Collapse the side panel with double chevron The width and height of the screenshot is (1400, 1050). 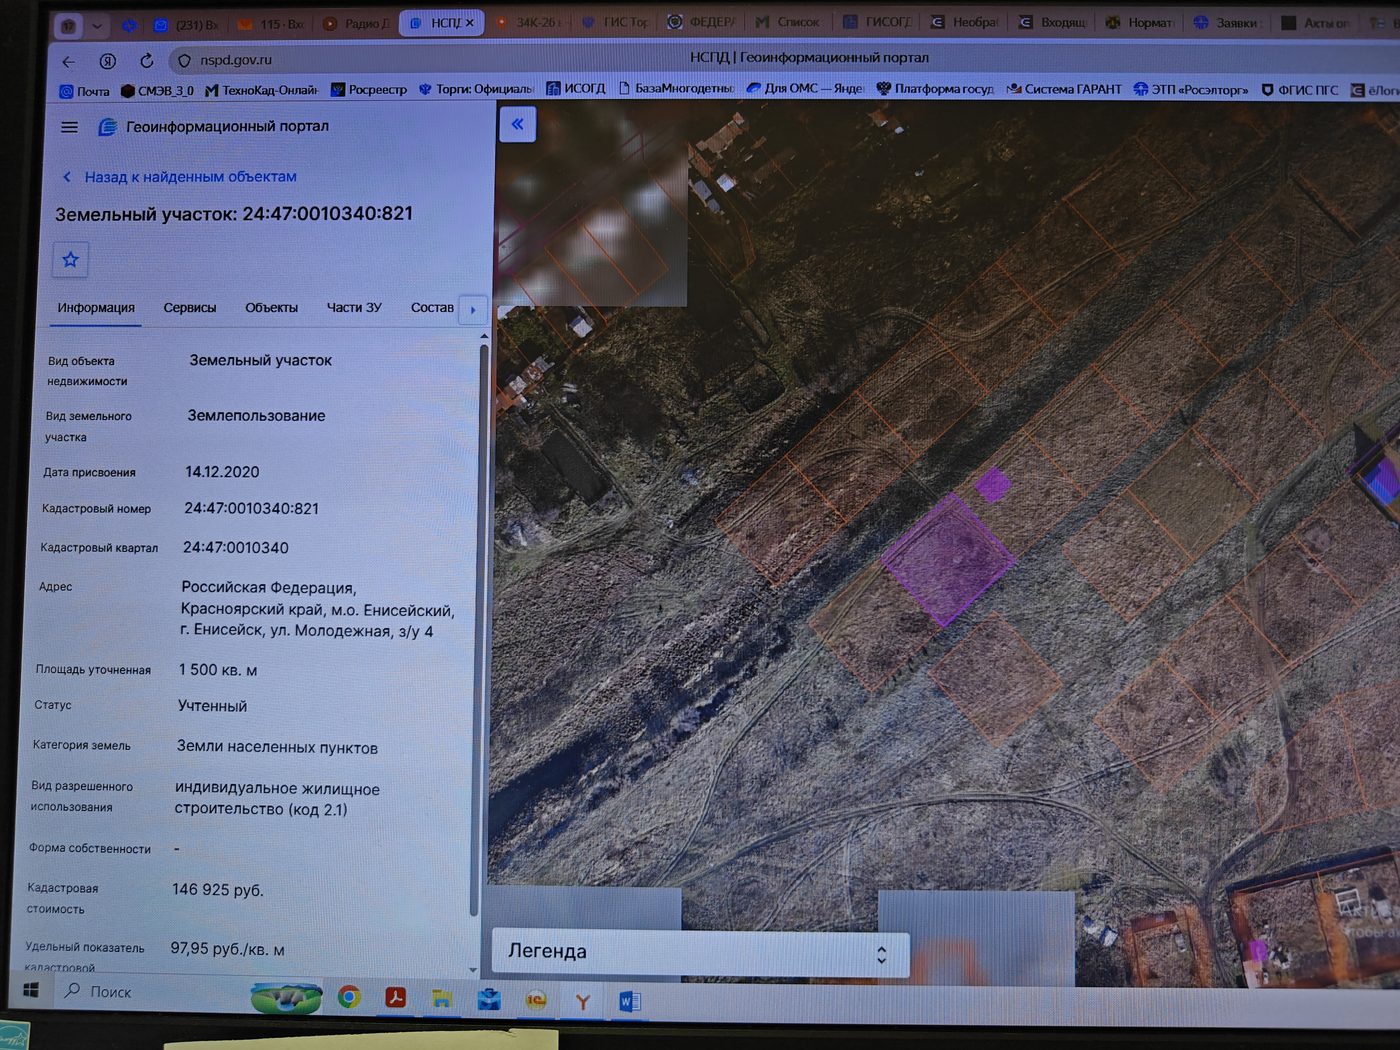[517, 124]
